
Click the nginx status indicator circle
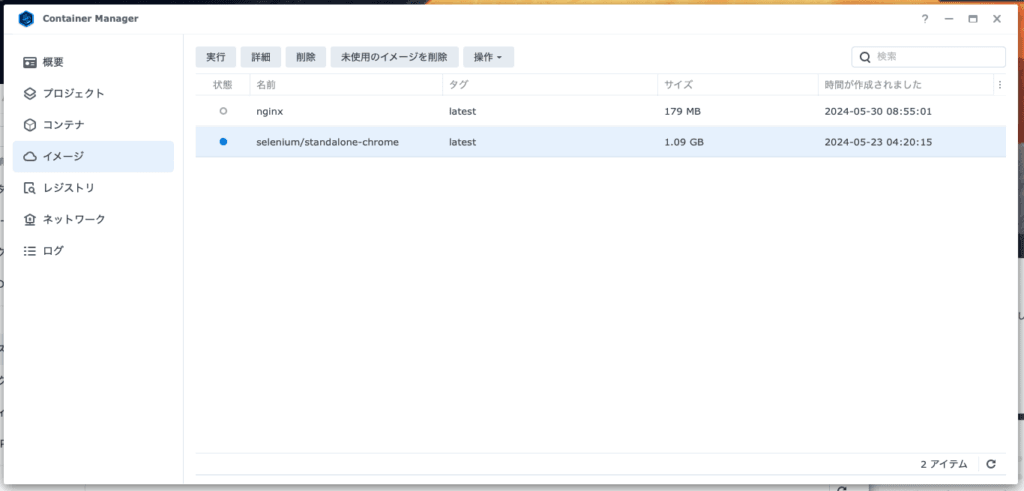point(223,111)
